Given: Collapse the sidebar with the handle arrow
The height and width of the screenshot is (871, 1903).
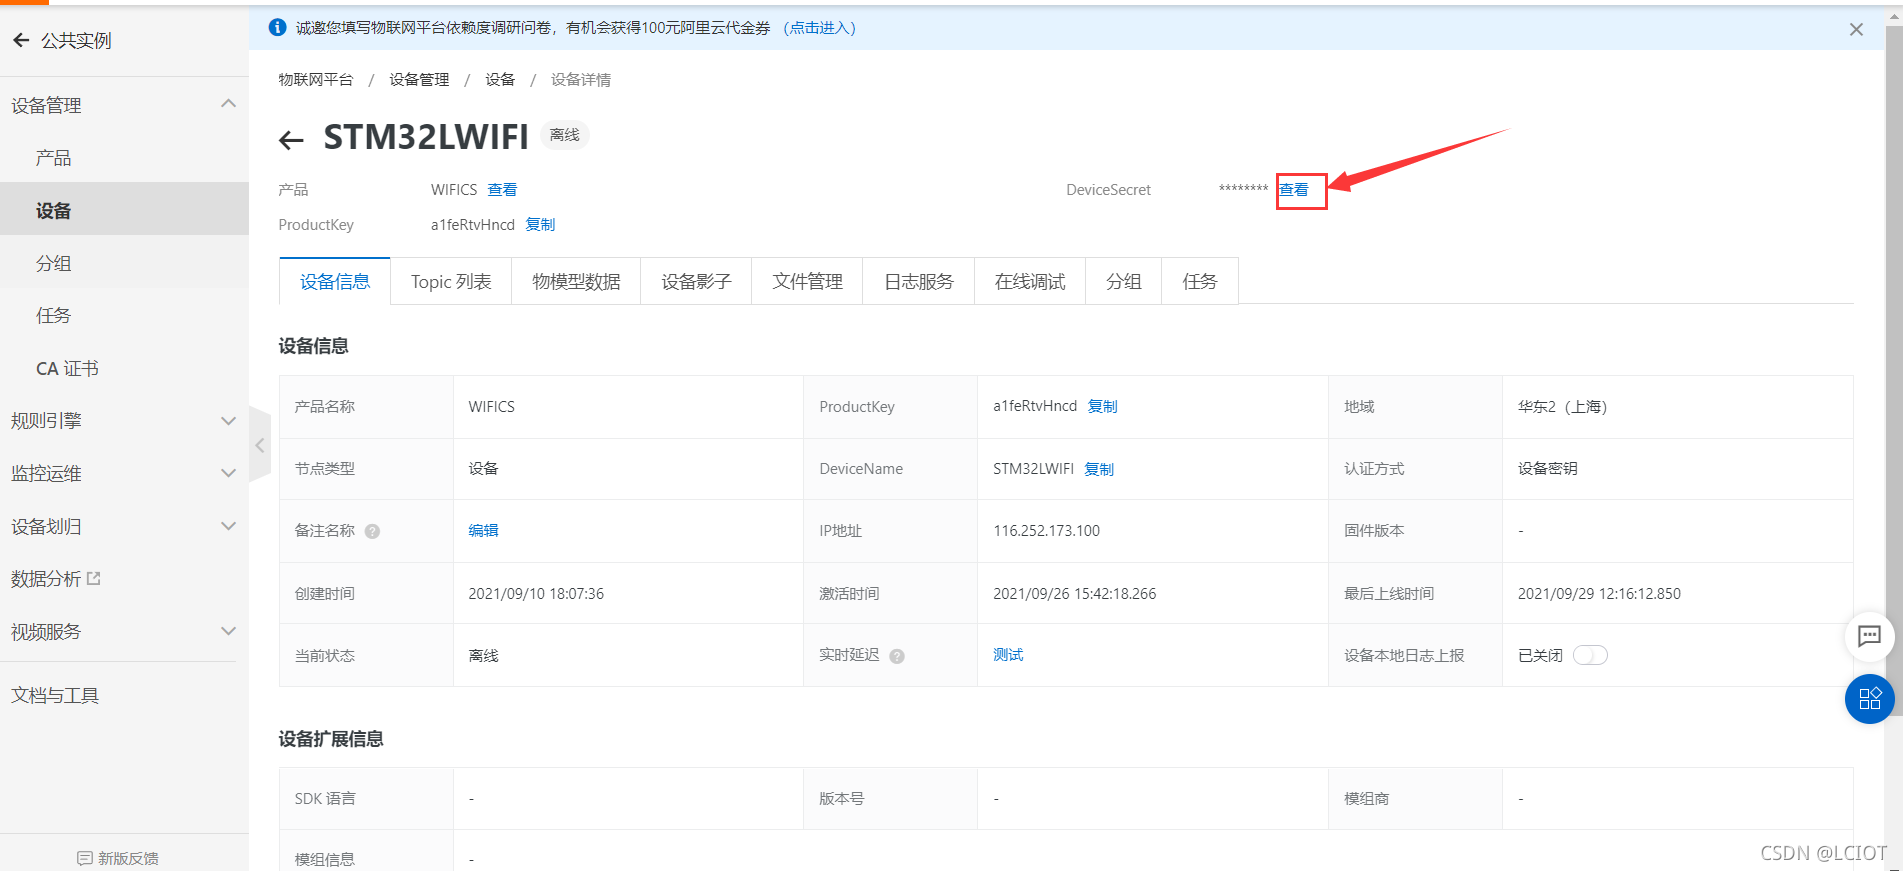Looking at the screenshot, I should click(x=260, y=445).
